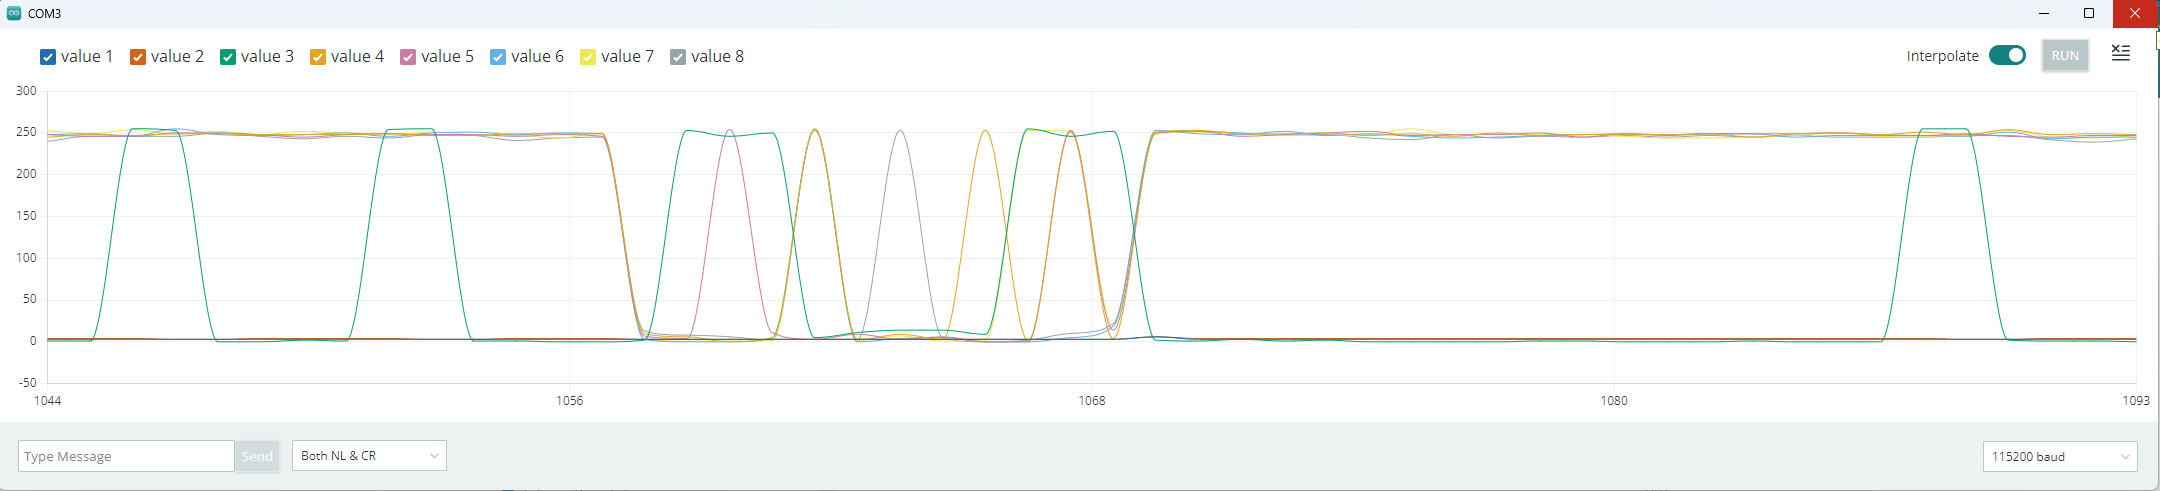
Task: Click the y-axis label 100
Action: pos(26,257)
